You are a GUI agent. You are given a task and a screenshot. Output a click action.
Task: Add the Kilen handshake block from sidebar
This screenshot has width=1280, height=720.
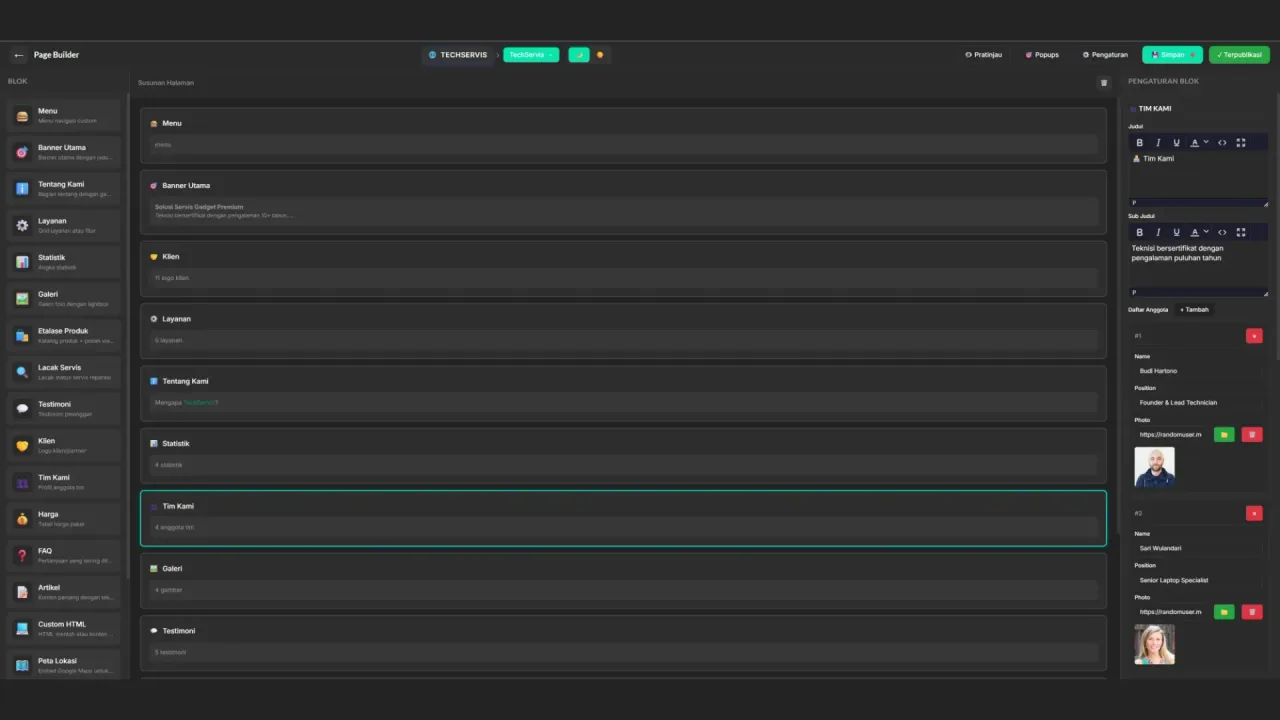coord(64,446)
